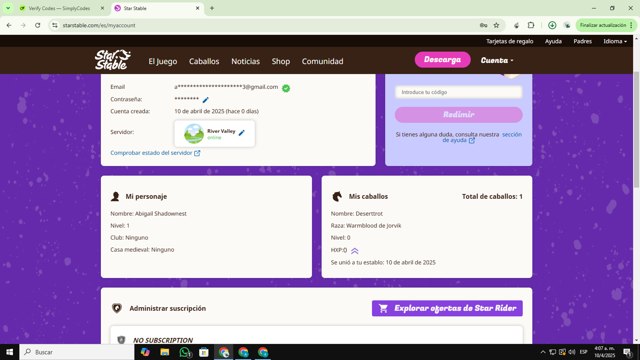Image resolution: width=640 pixels, height=360 pixels.
Task: Switch to Verify Codes SimplyCodes tab
Action: tap(61, 8)
